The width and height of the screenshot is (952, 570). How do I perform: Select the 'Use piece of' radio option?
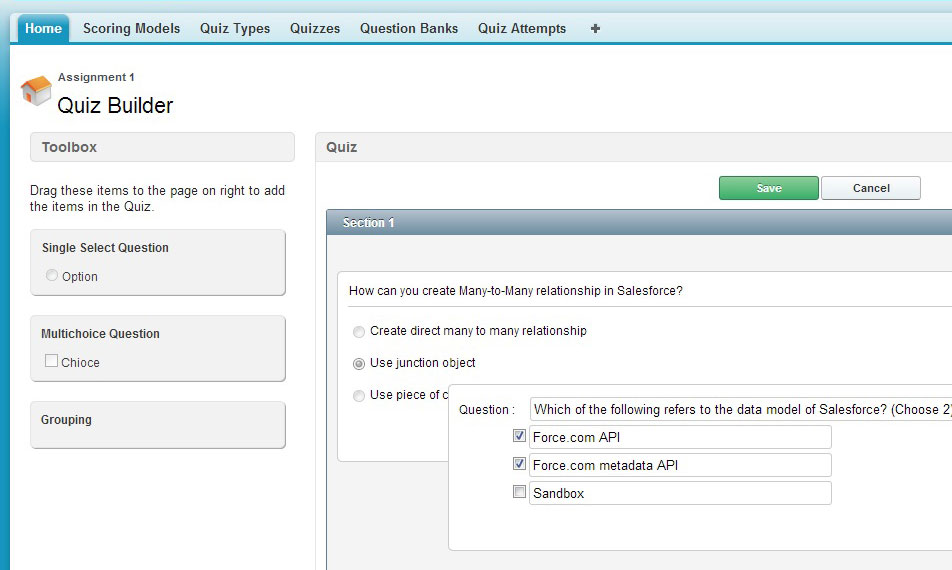point(359,396)
